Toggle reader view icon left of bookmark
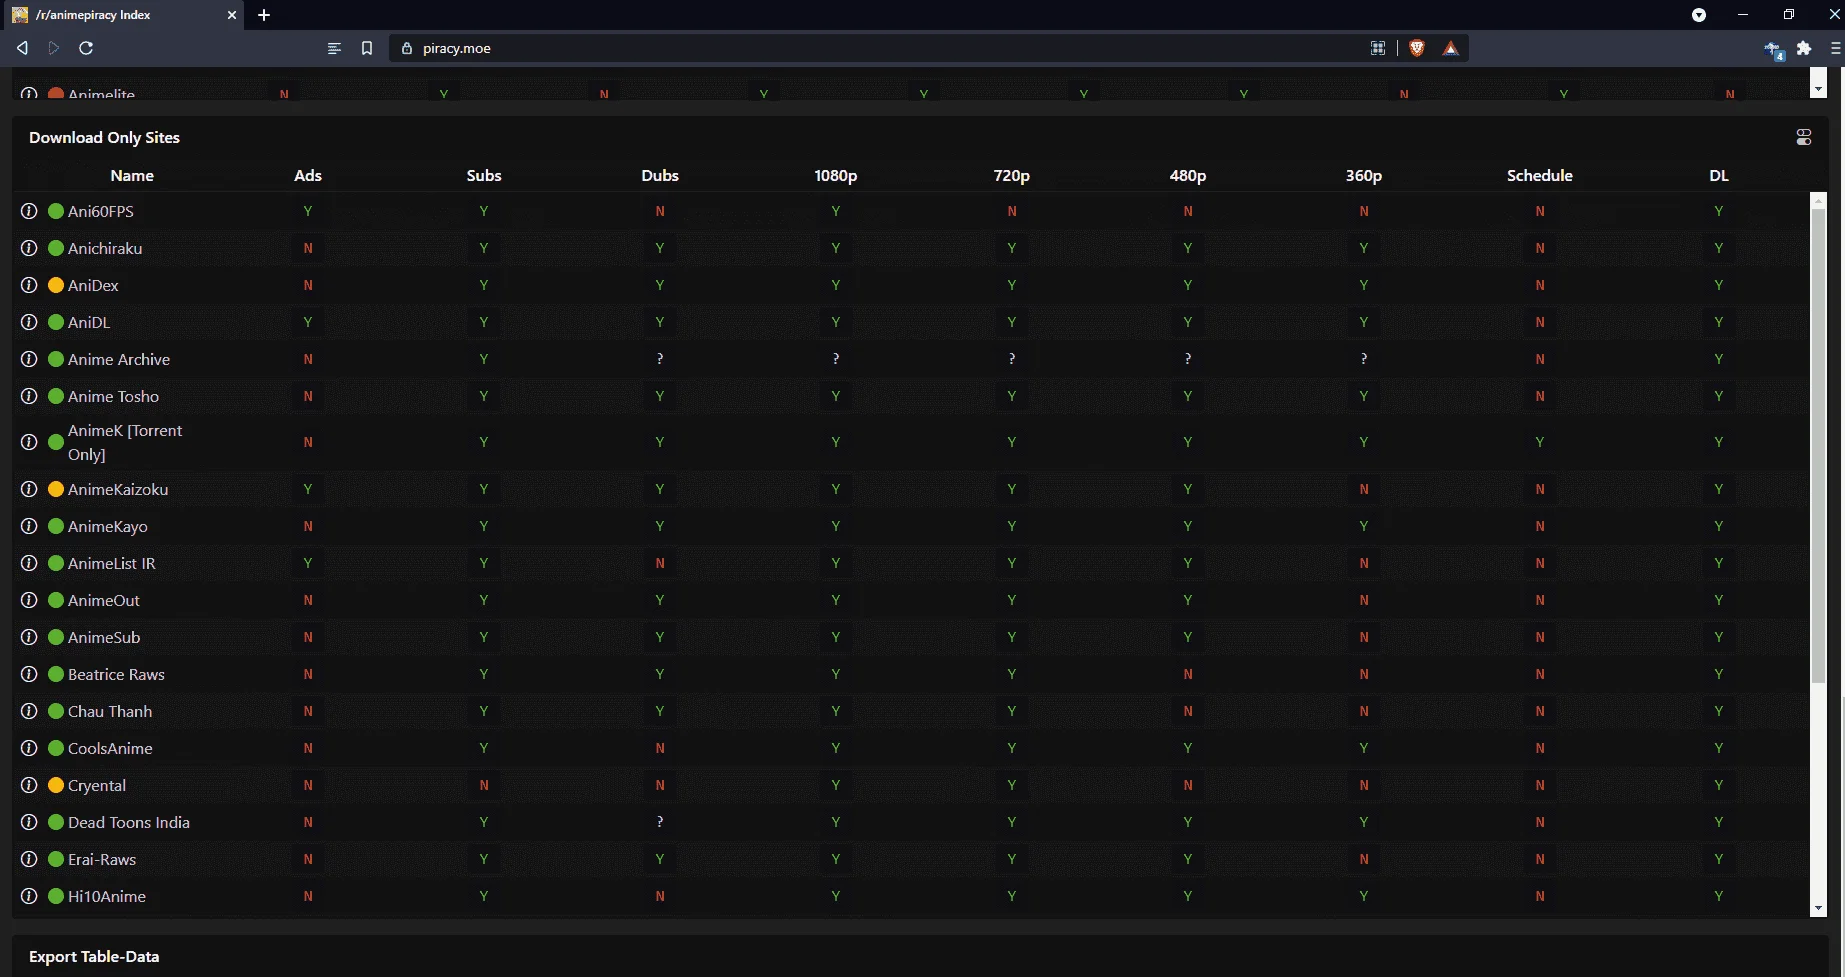This screenshot has height=977, width=1845. 334,48
